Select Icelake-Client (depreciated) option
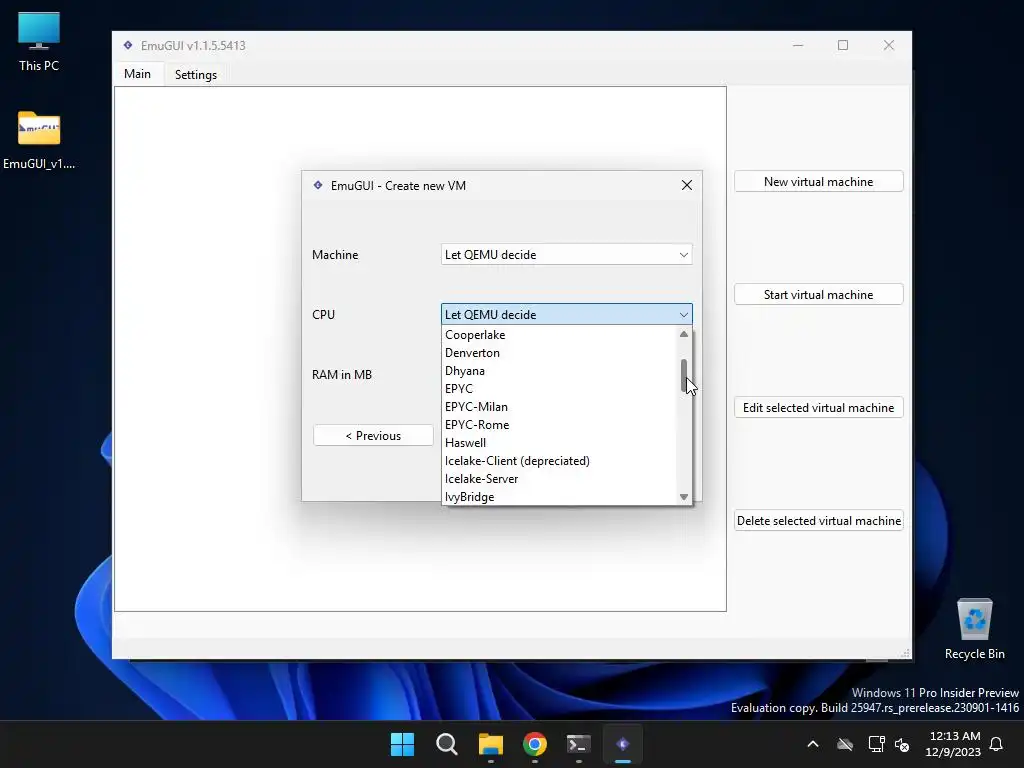Viewport: 1024px width, 768px height. (560, 461)
